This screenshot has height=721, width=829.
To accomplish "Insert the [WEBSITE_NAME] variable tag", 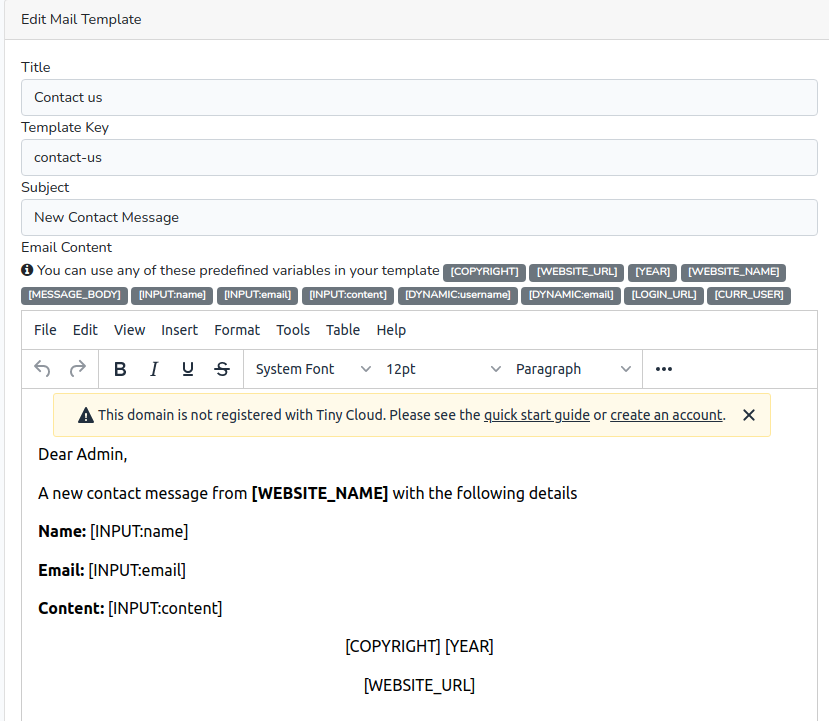I will [x=733, y=272].
